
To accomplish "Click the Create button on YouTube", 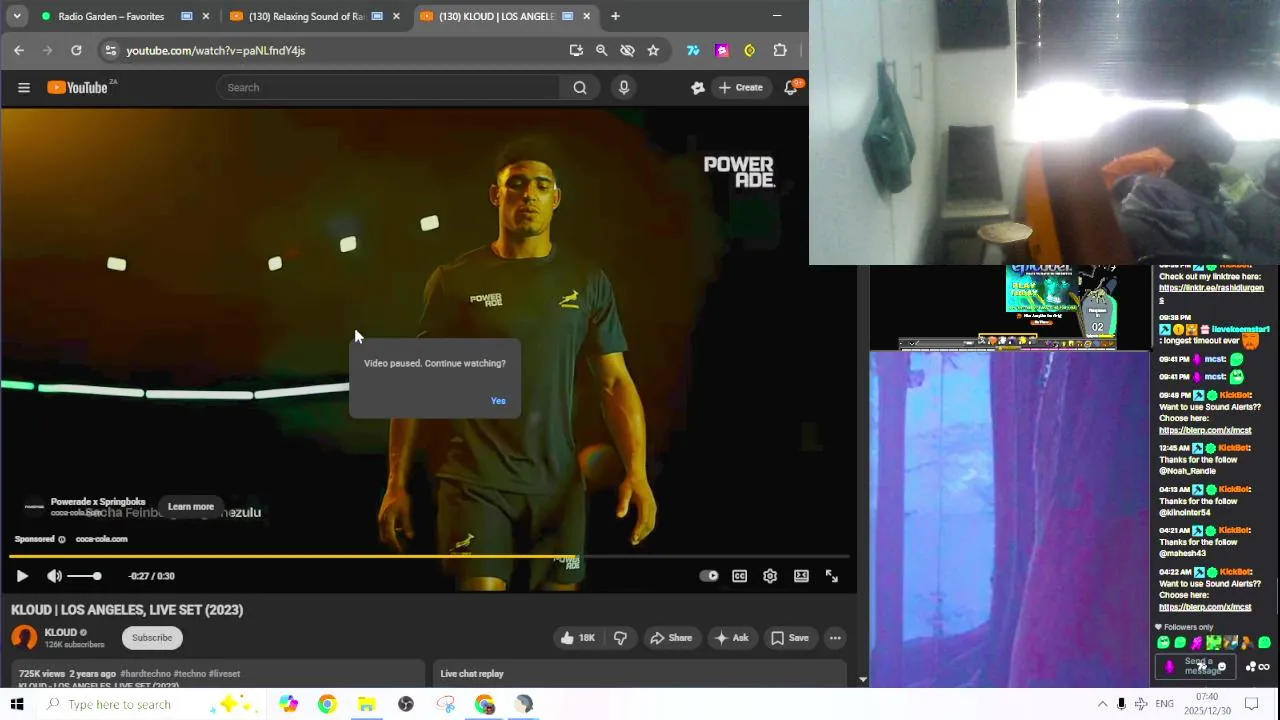I will (x=740, y=88).
